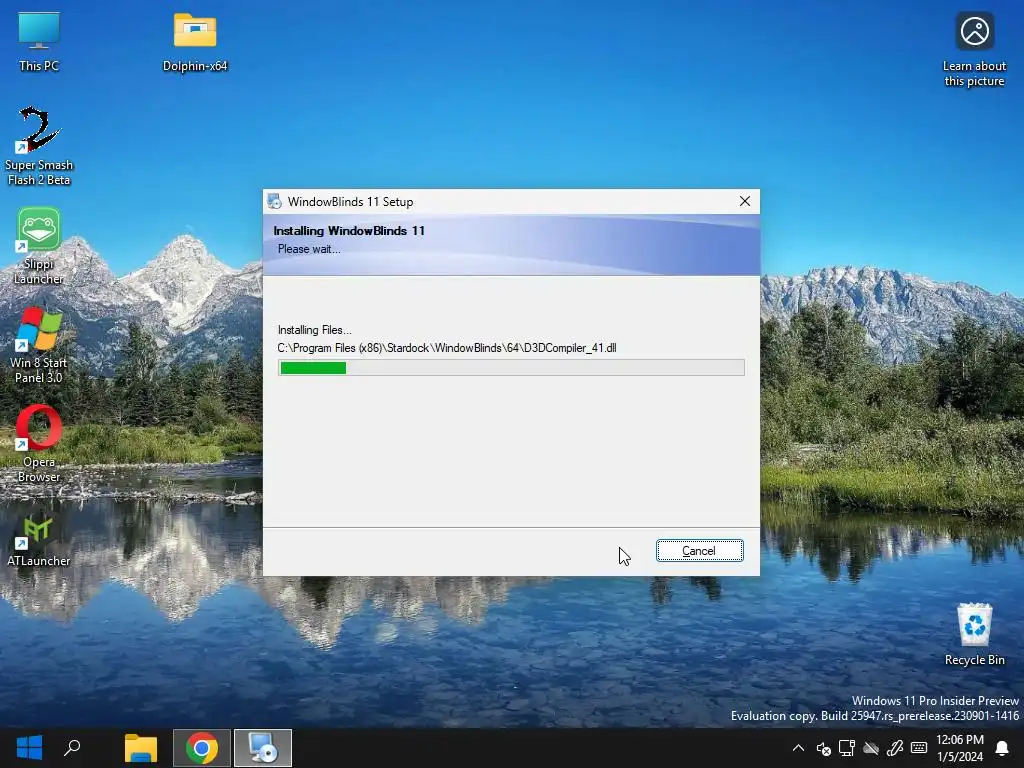Click the OneDrive cloud tray icon

coord(871,748)
